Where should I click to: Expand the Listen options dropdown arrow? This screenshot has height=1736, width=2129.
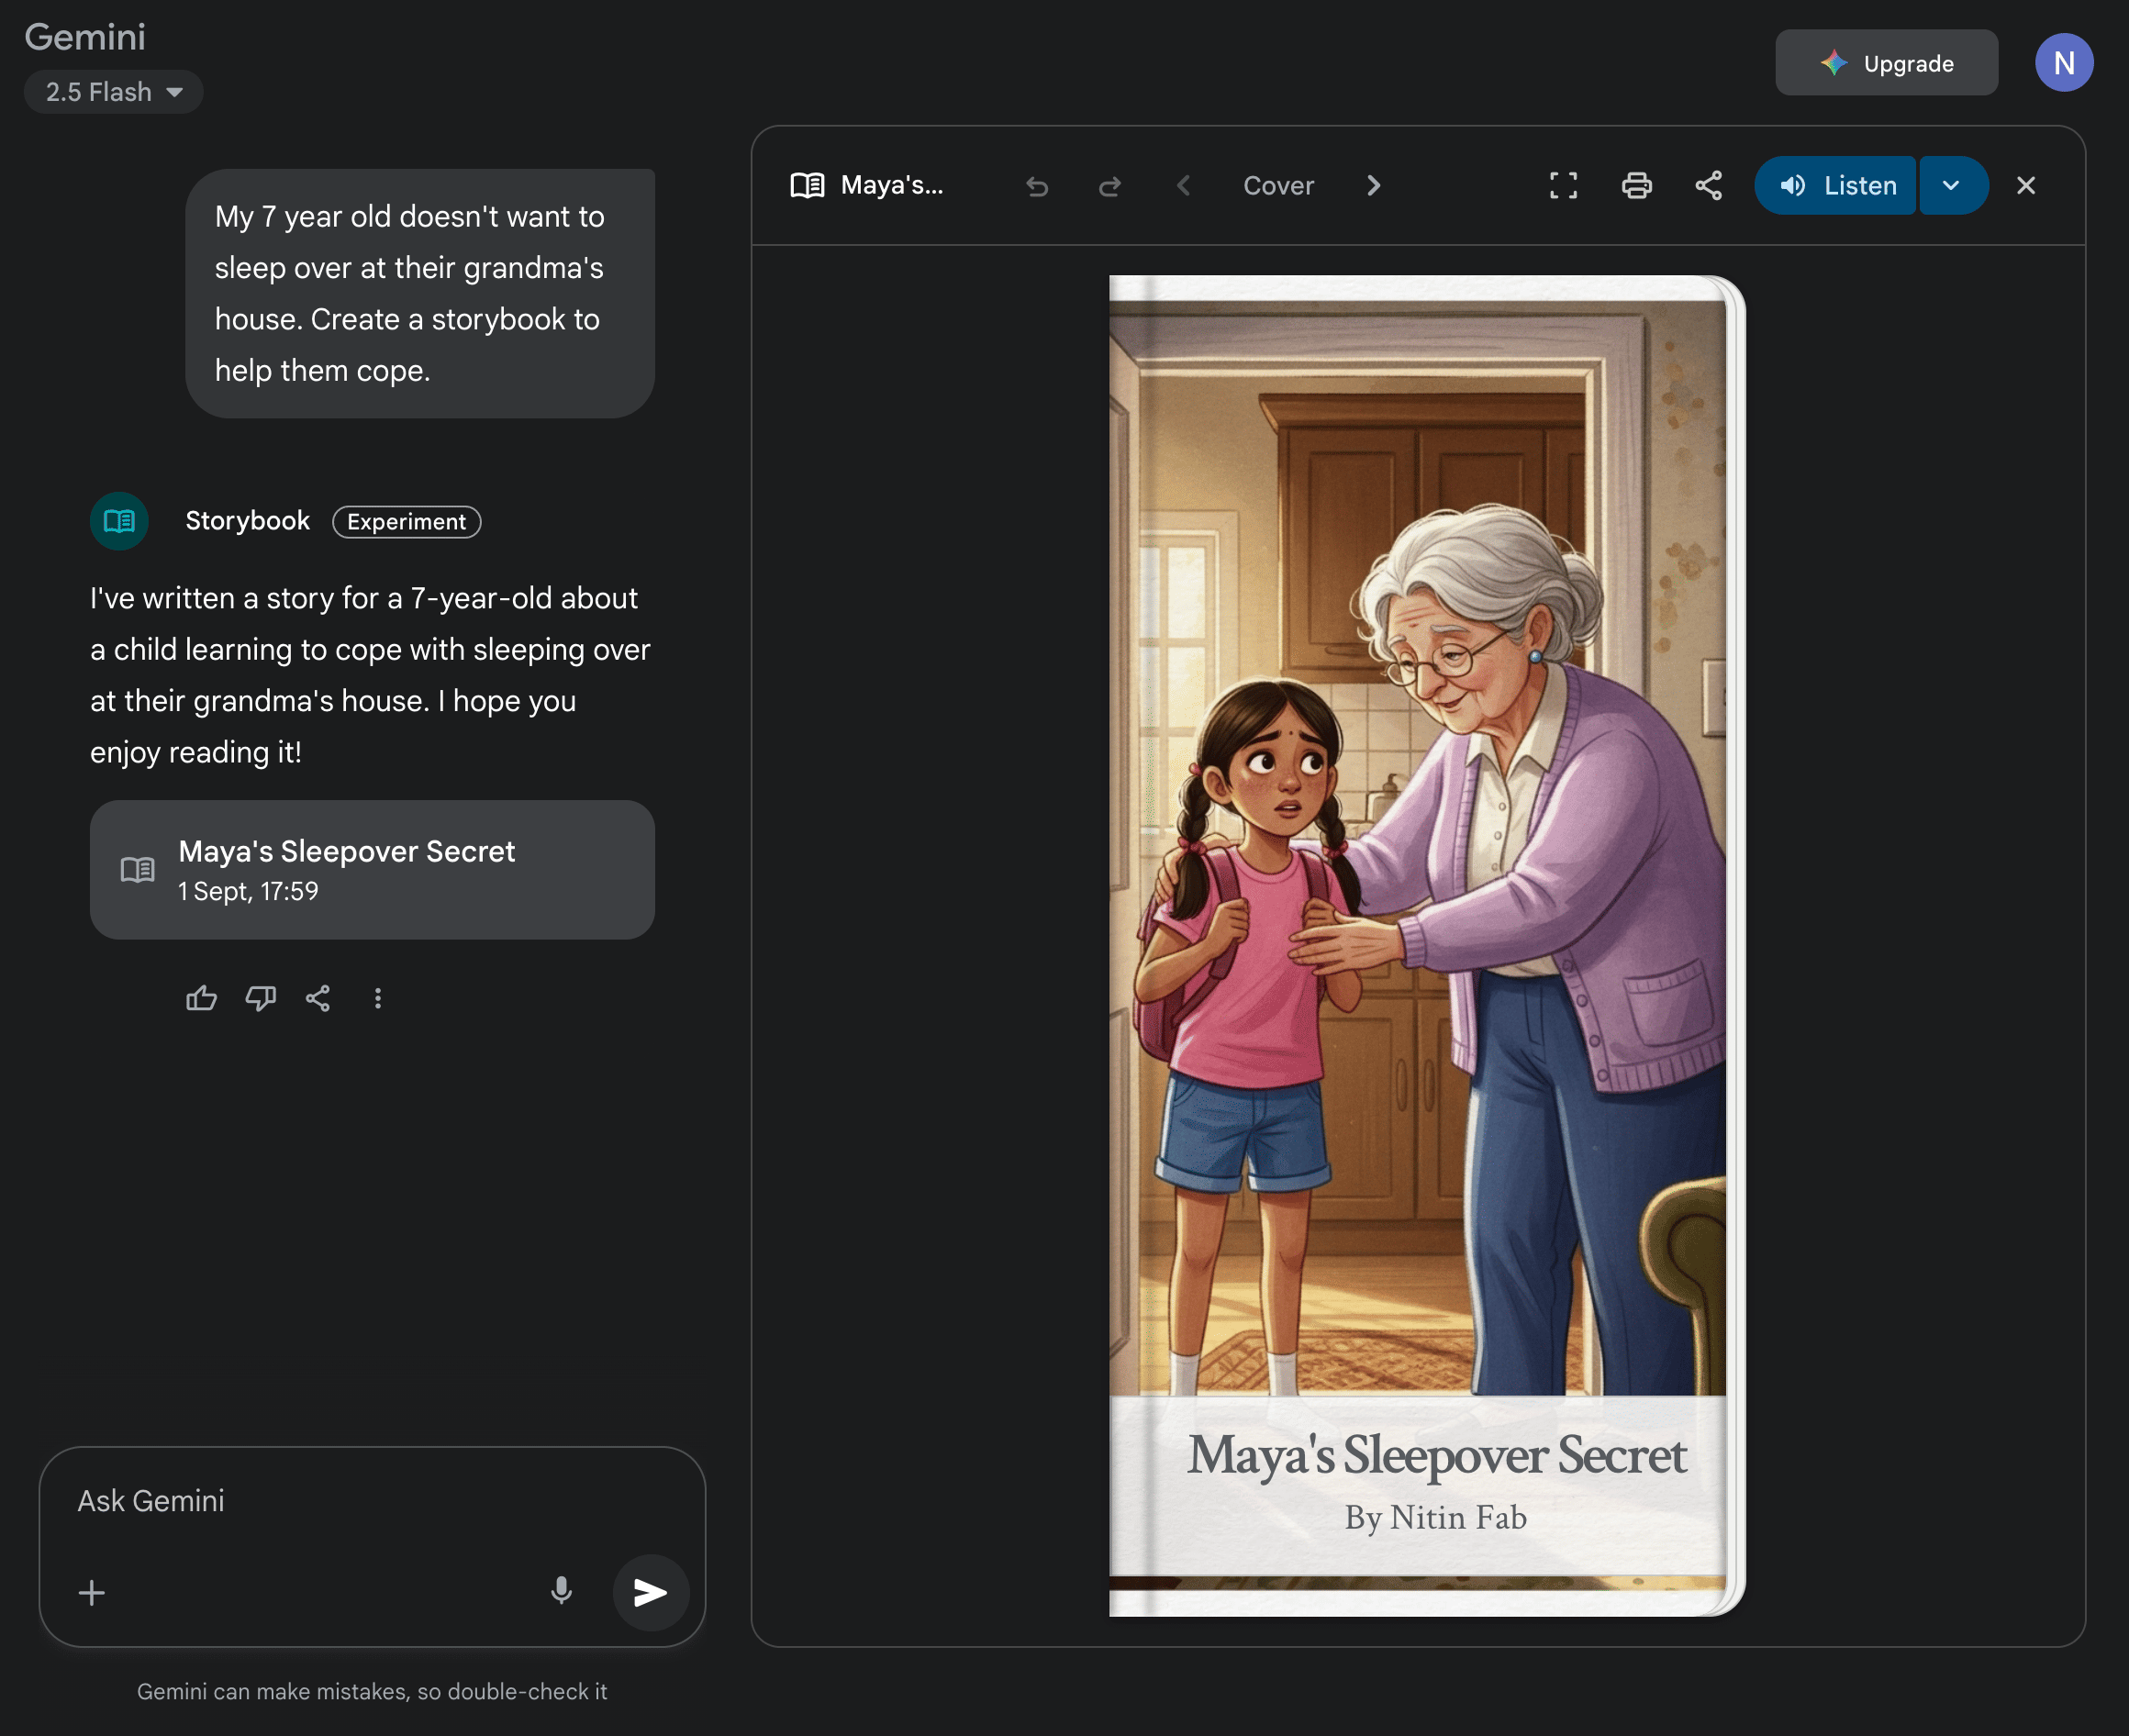[x=1951, y=186]
